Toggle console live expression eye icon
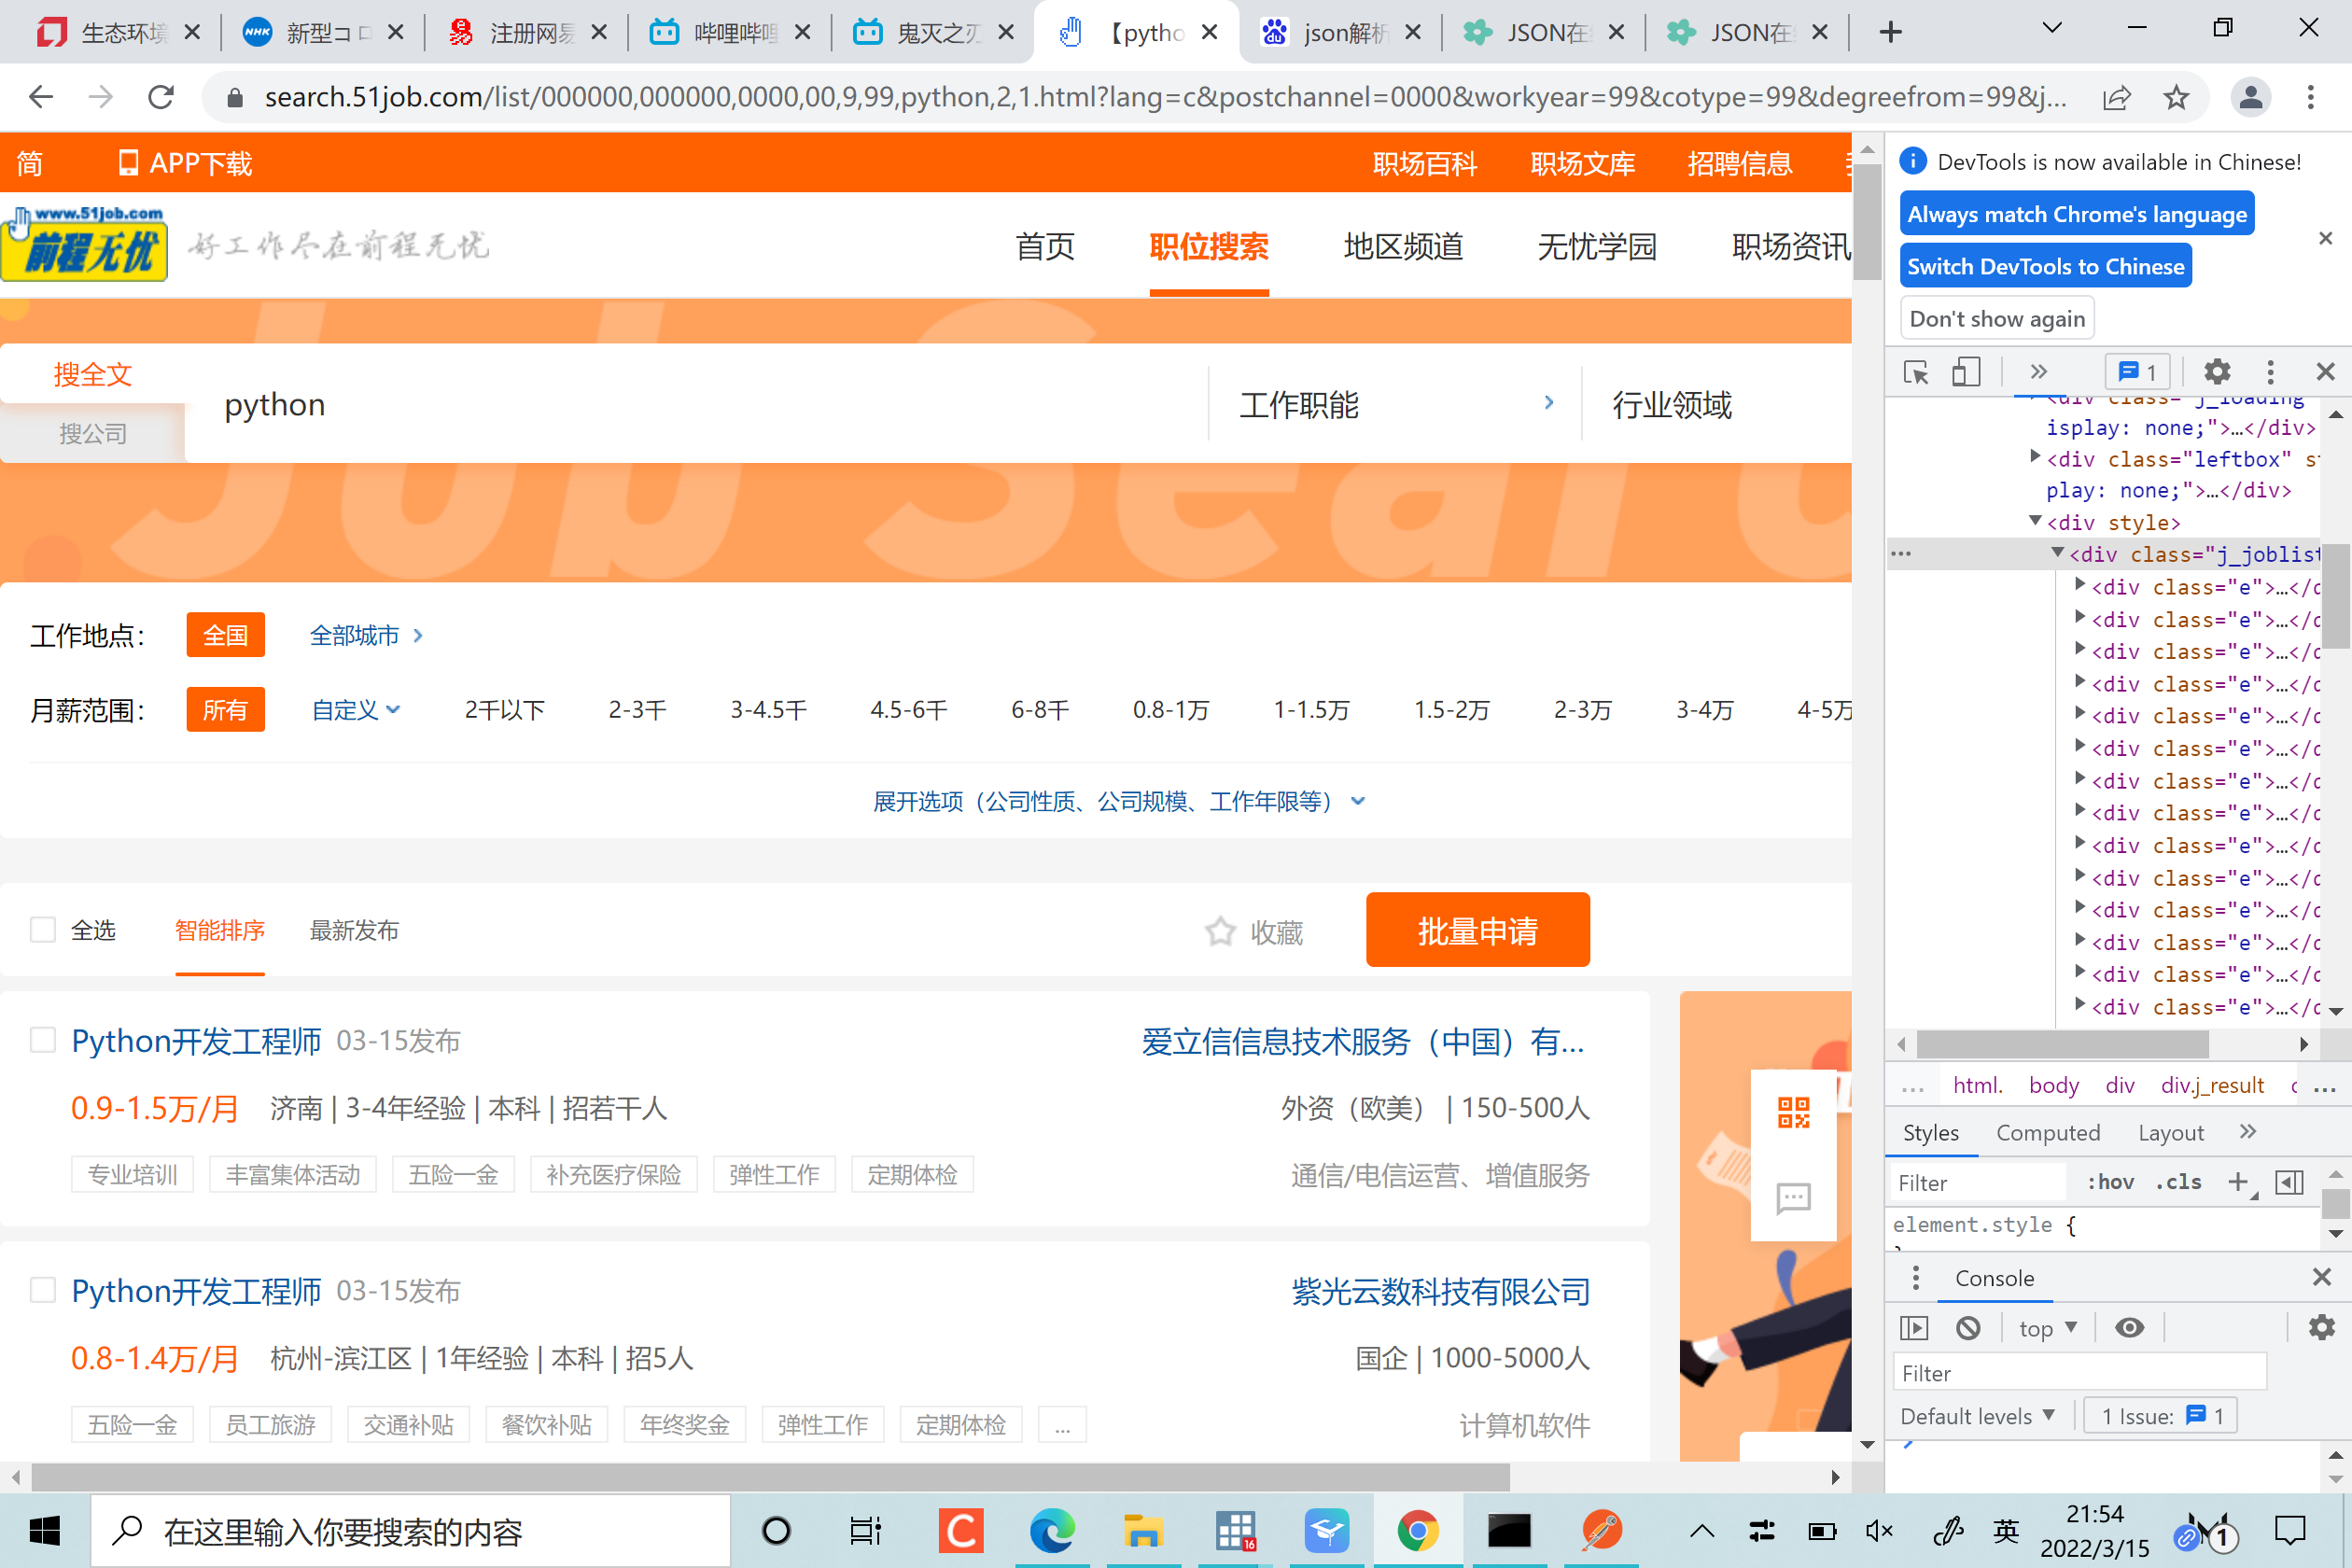Viewport: 2352px width, 1568px height. click(2130, 1328)
